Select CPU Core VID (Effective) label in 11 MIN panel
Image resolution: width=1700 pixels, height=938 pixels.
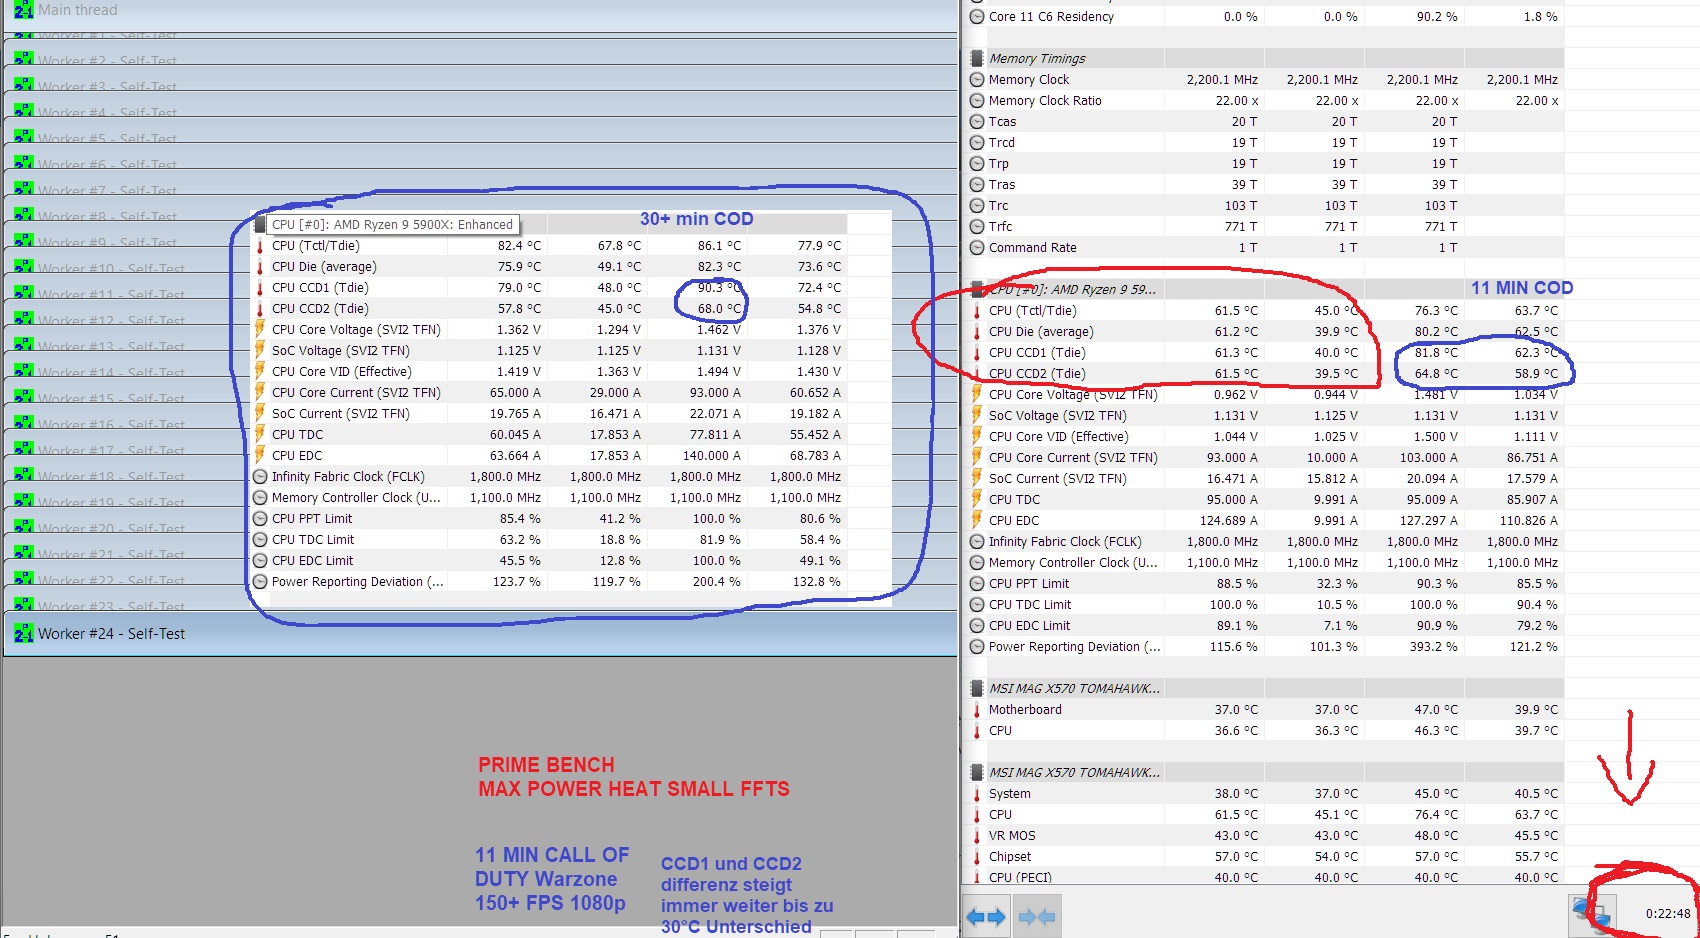click(x=1059, y=436)
